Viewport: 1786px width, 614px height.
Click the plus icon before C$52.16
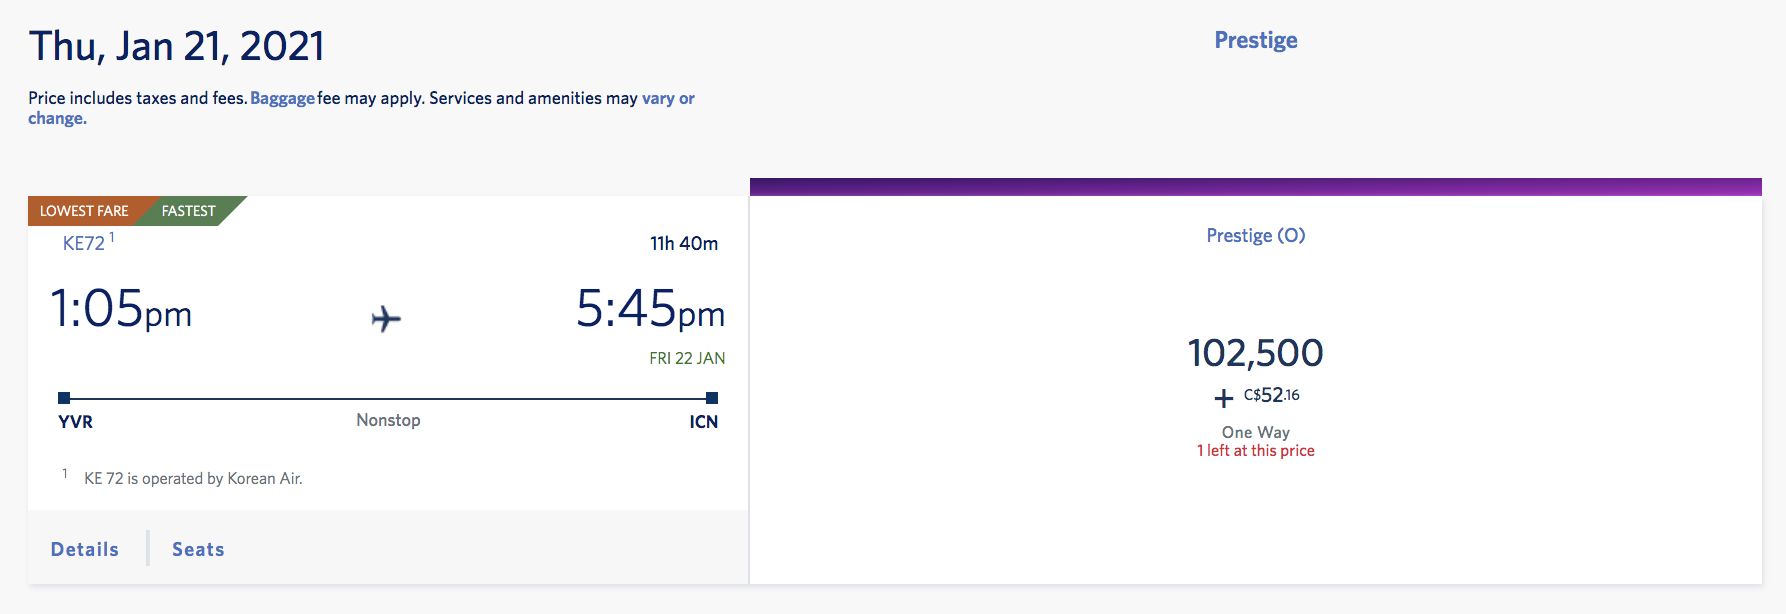tap(1224, 398)
